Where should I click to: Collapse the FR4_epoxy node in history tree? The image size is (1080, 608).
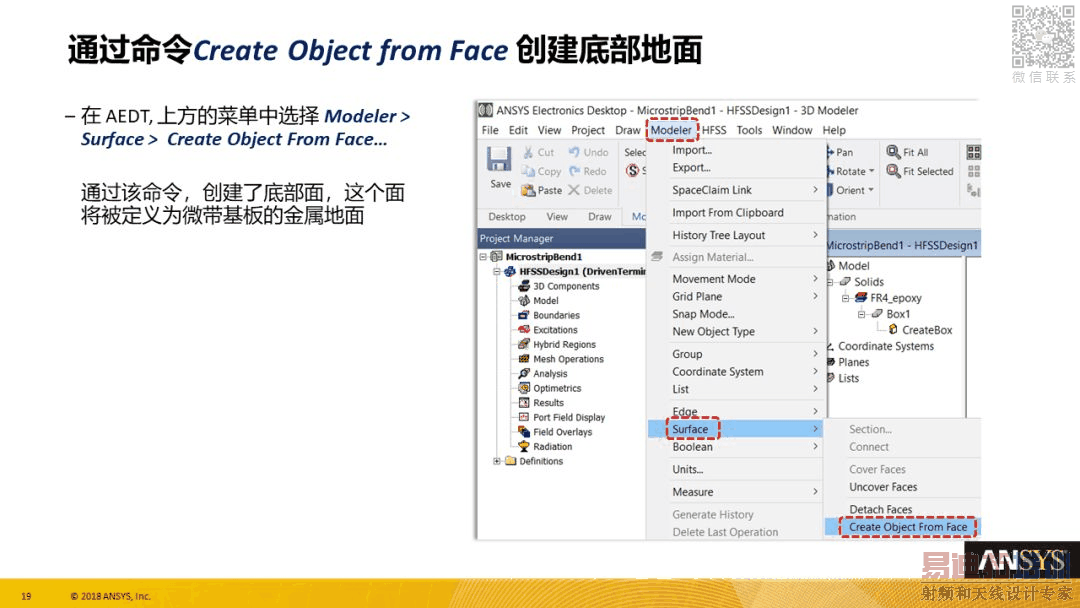click(x=846, y=298)
